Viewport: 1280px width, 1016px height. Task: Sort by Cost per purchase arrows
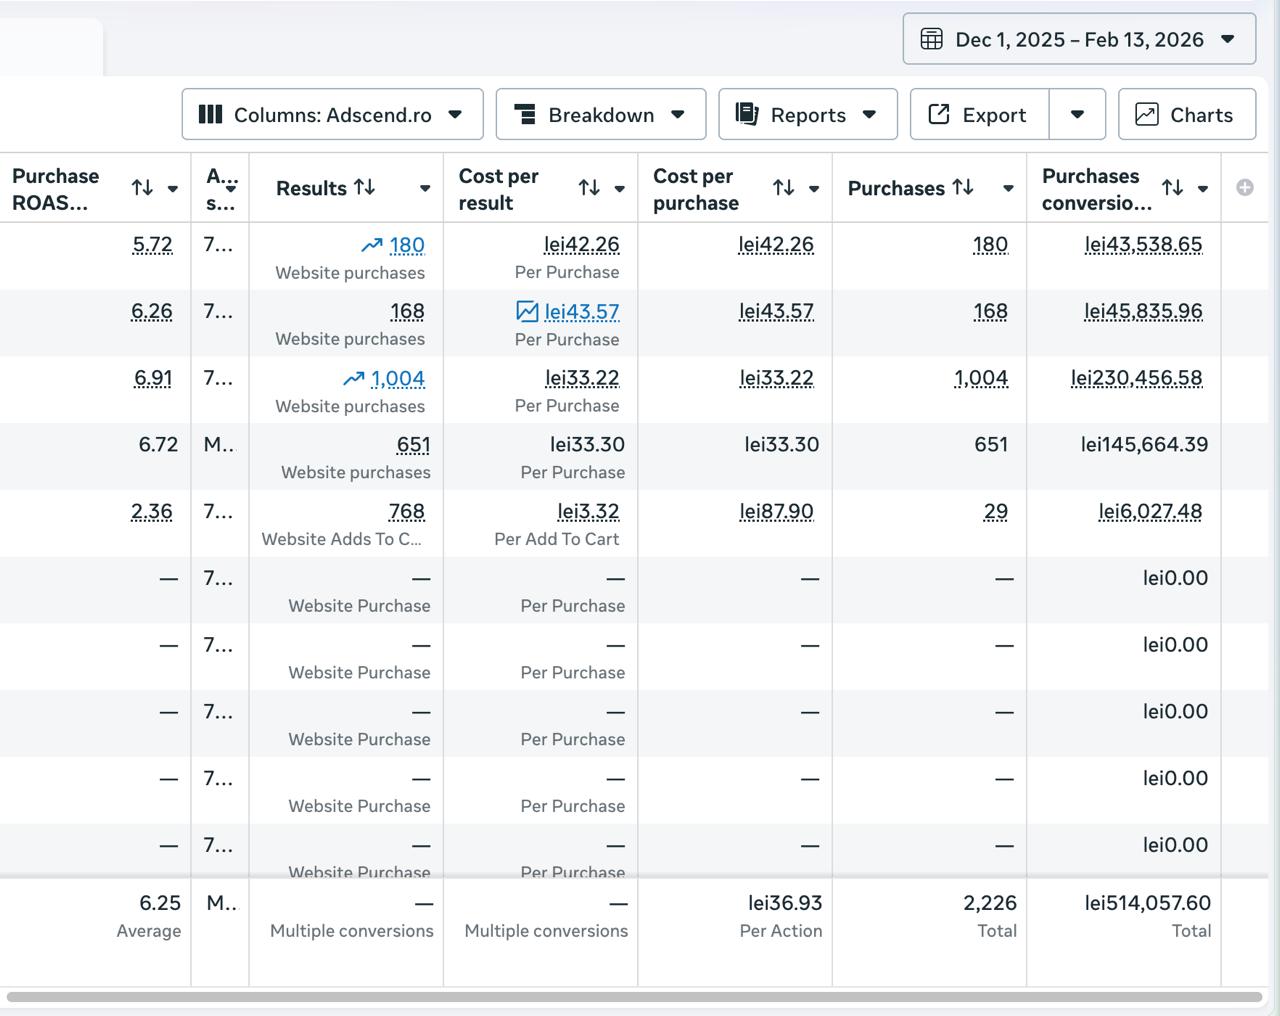coord(784,188)
